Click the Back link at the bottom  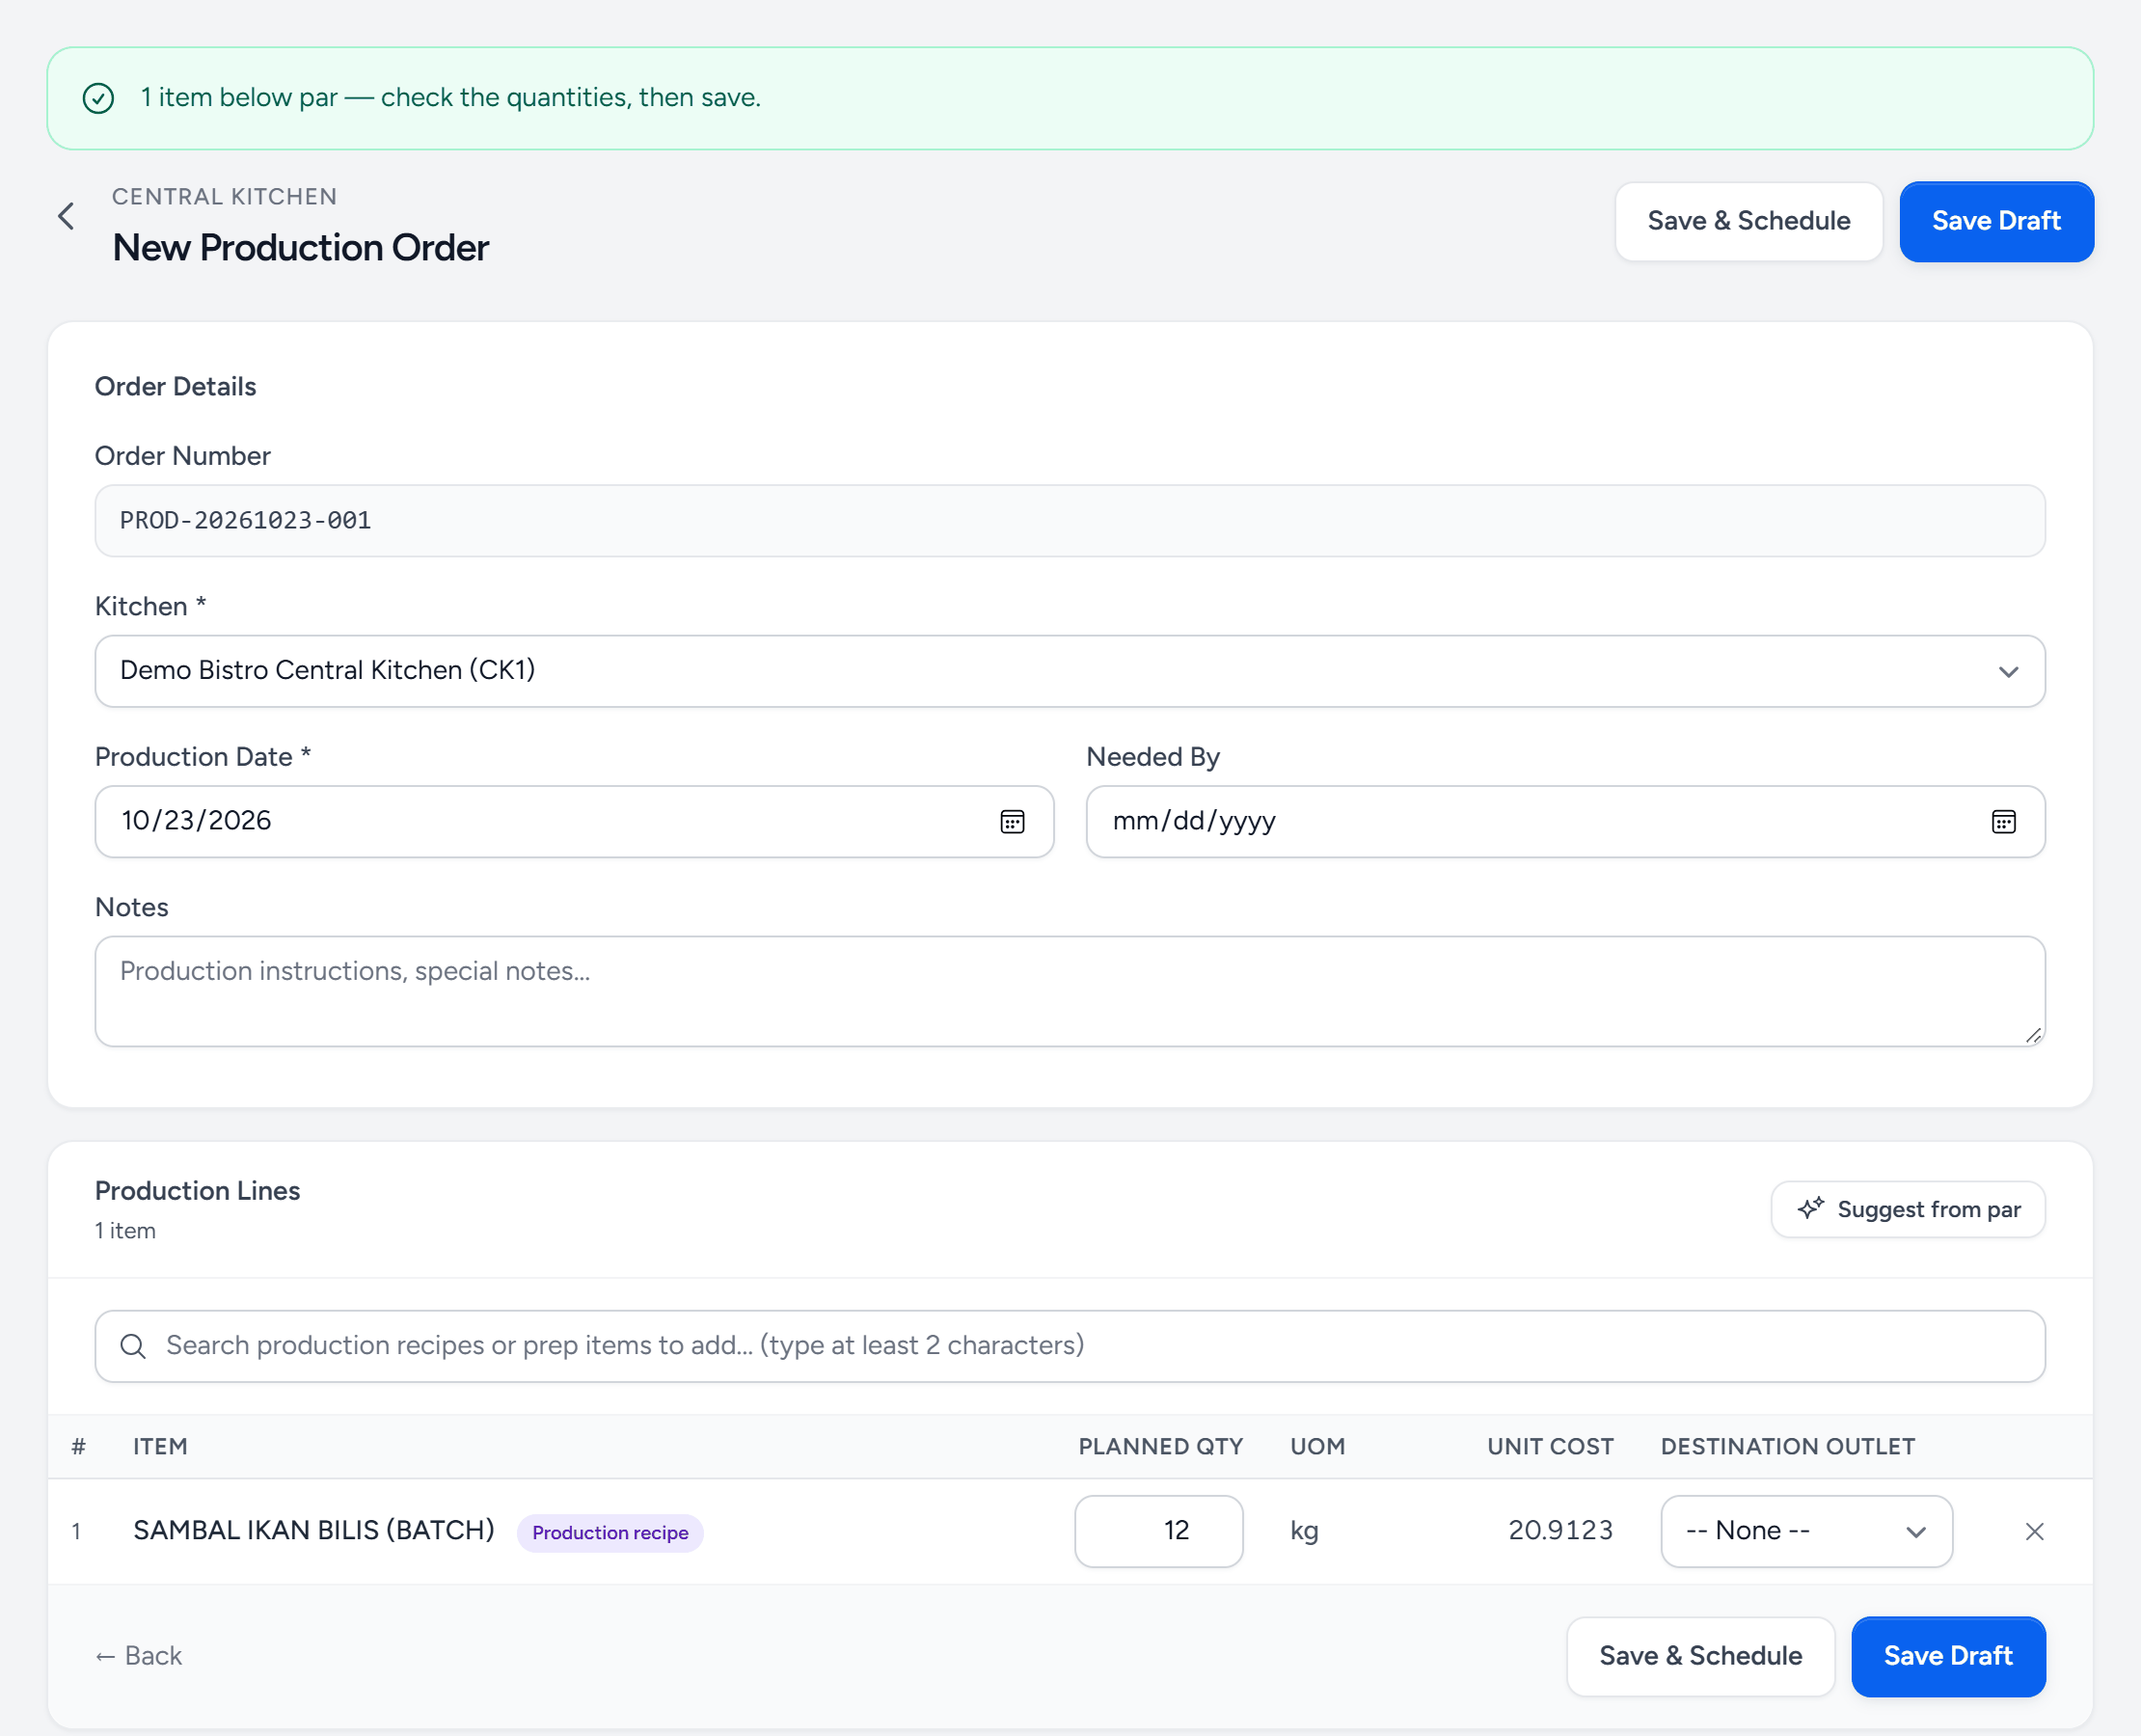pyautogui.click(x=138, y=1656)
